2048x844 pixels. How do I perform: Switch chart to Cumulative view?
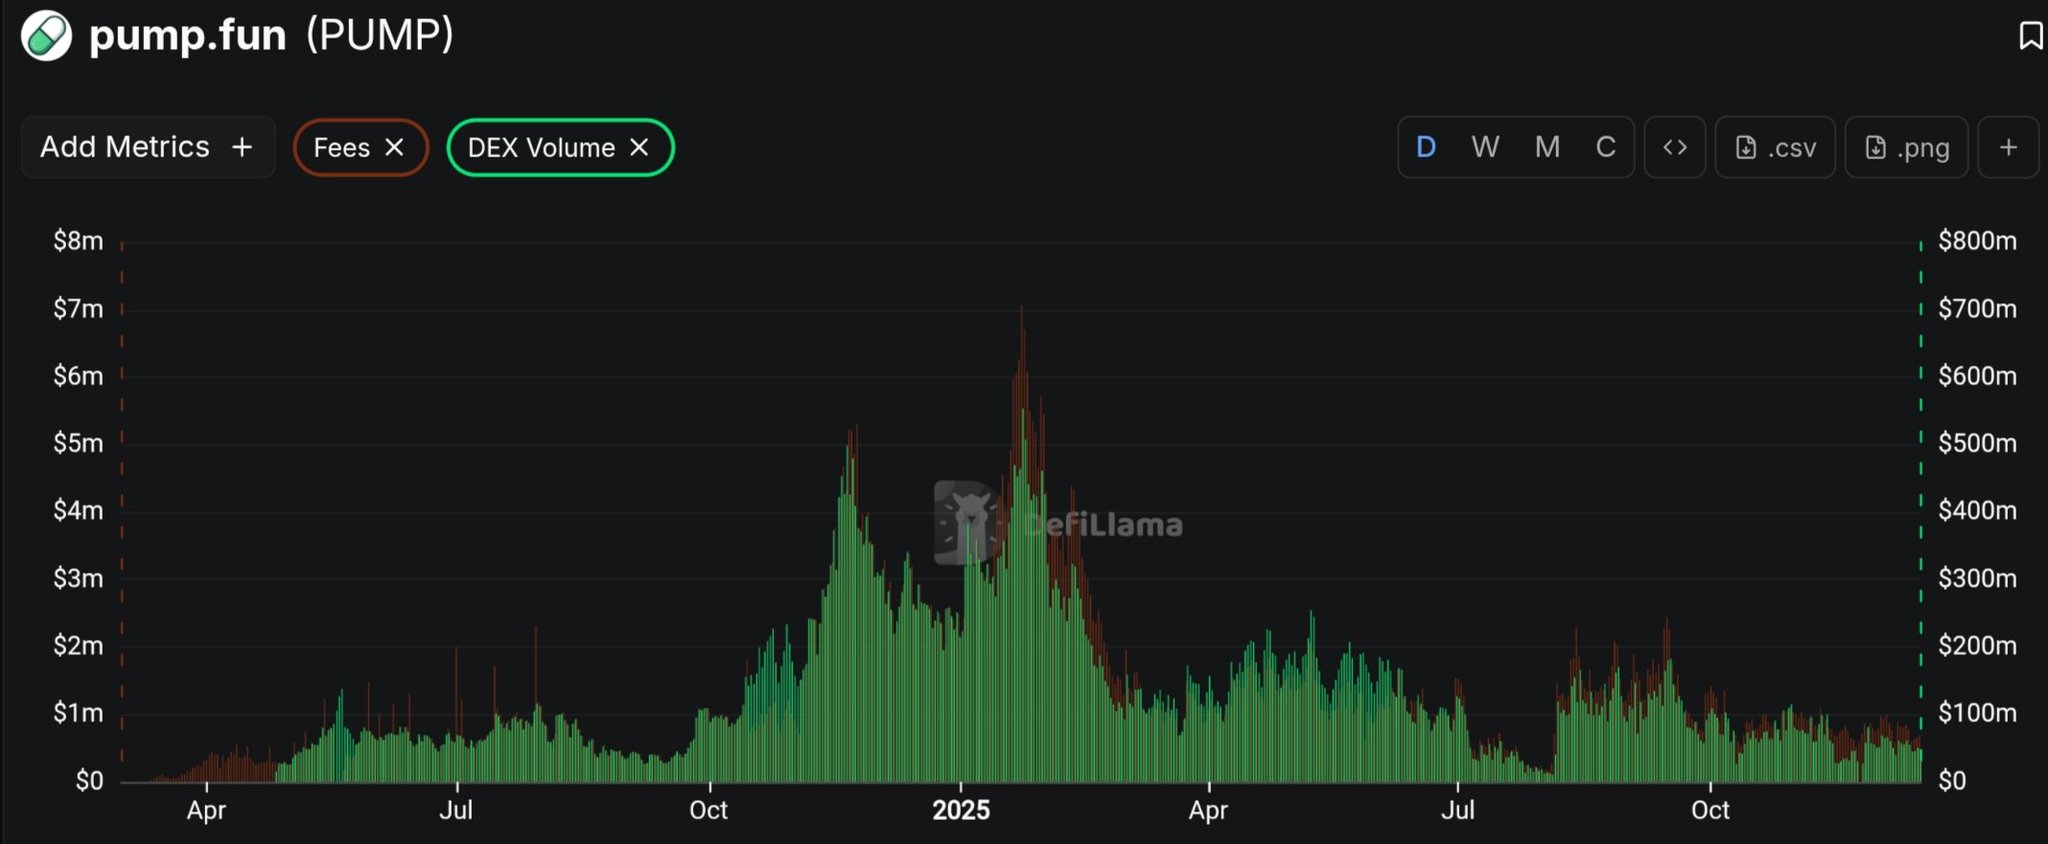point(1605,147)
